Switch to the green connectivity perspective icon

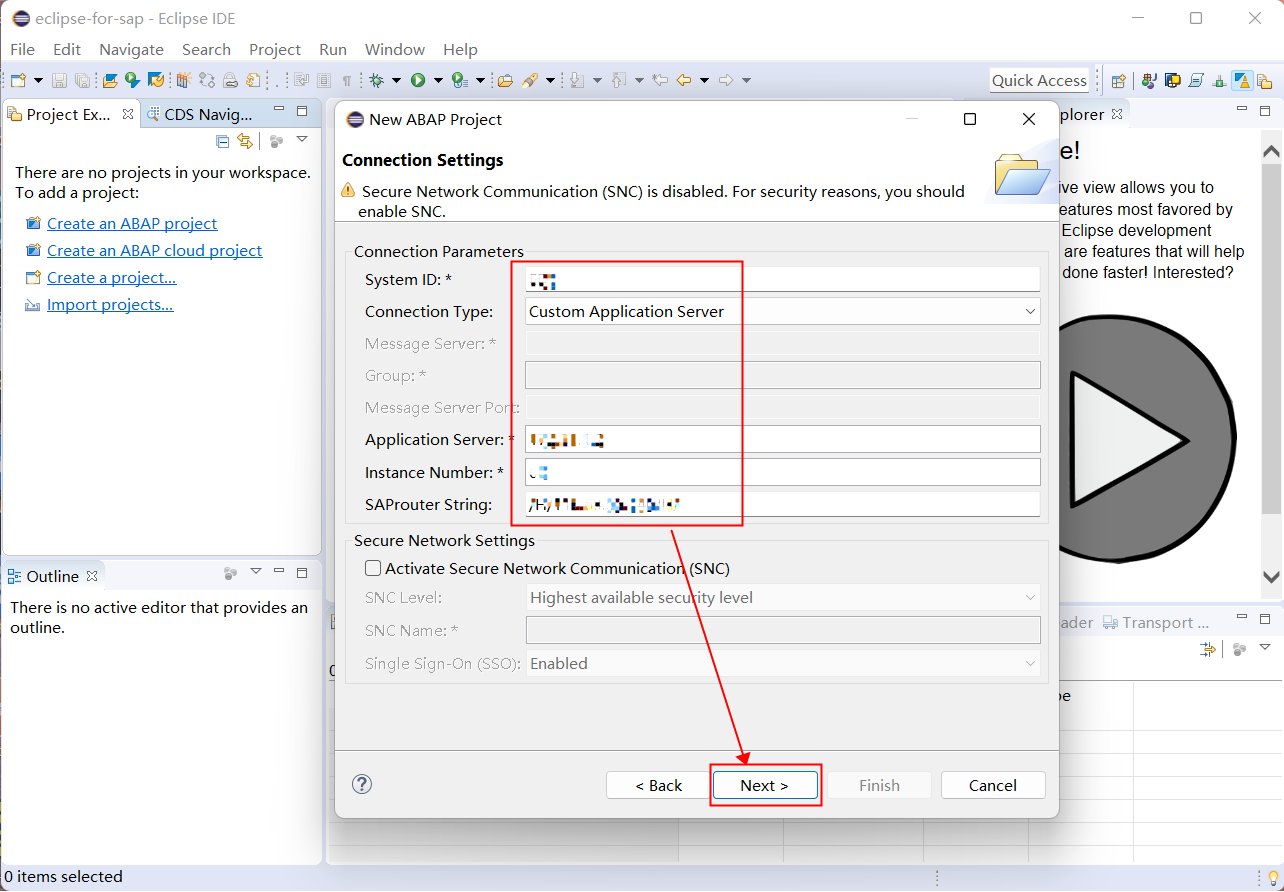(x=1219, y=81)
